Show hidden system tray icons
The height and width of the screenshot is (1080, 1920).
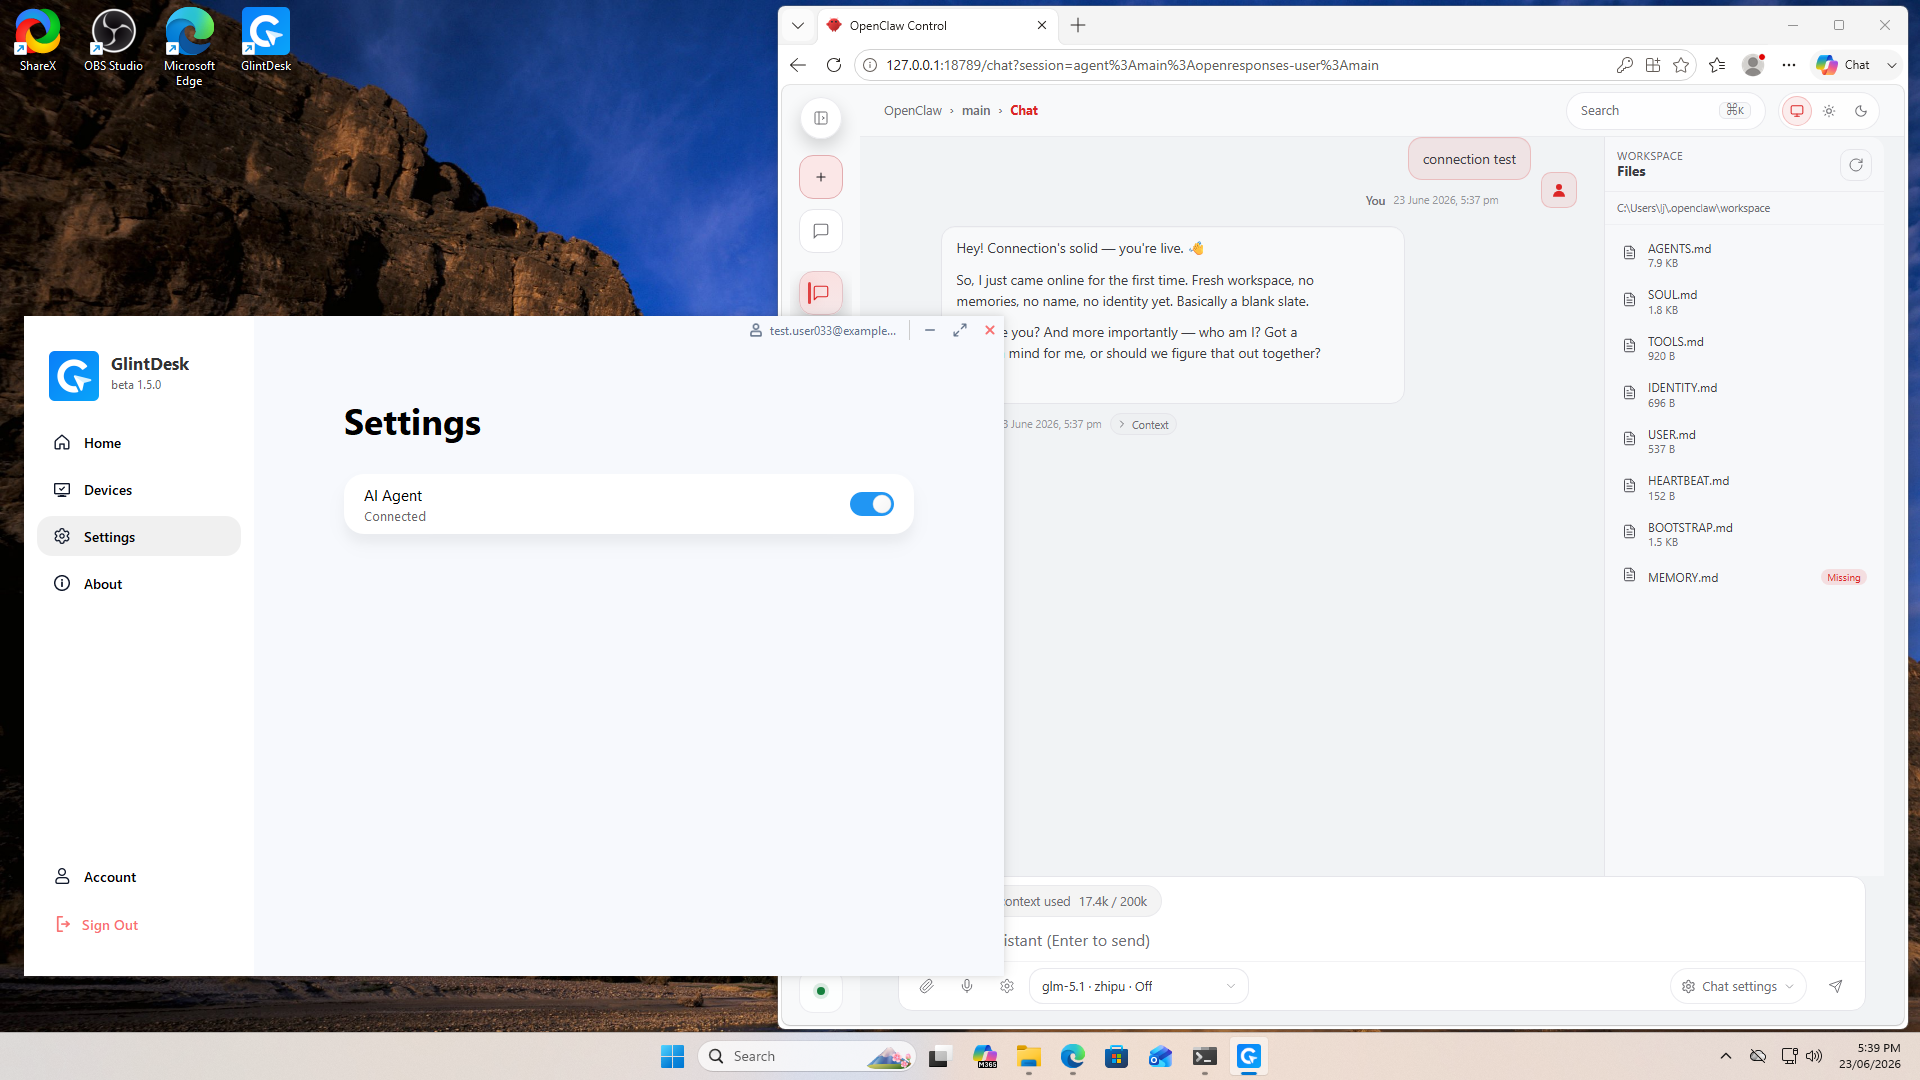point(1726,1056)
